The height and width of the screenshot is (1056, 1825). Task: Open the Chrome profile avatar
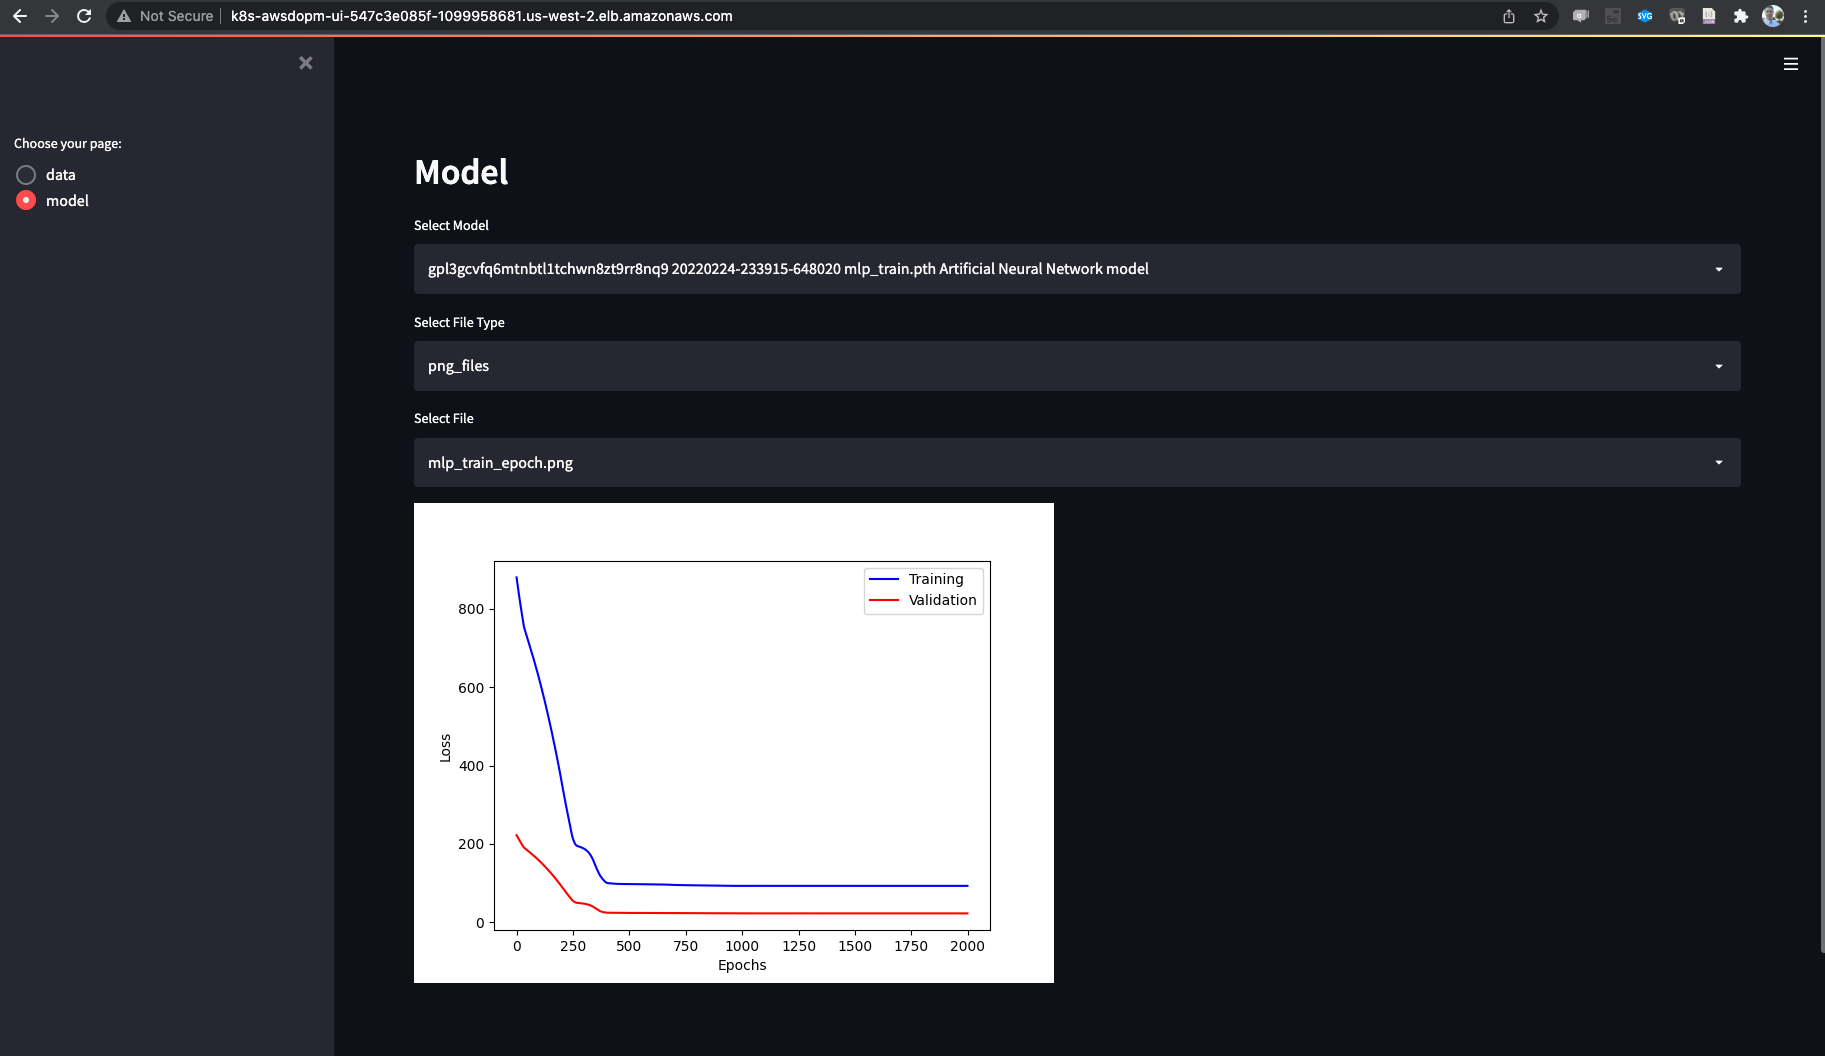pyautogui.click(x=1773, y=16)
